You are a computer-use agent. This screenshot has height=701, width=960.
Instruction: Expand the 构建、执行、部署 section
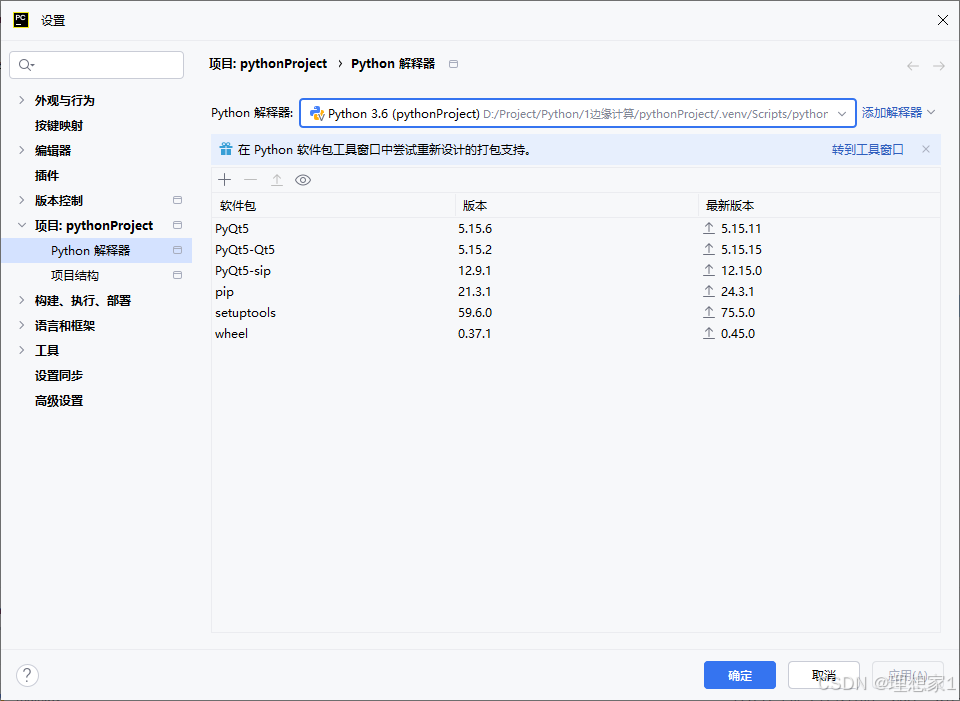click(22, 300)
